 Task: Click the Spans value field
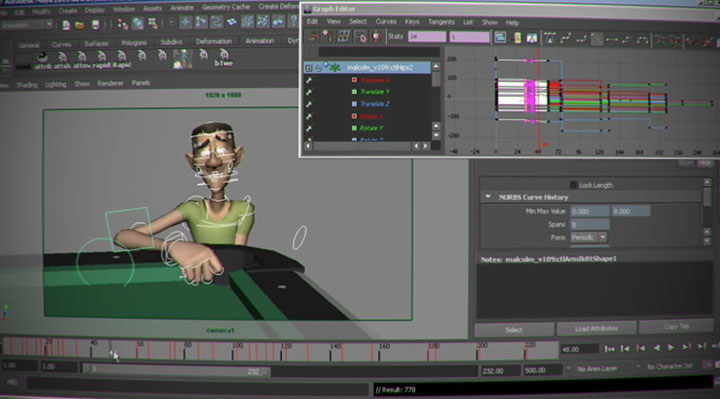589,224
